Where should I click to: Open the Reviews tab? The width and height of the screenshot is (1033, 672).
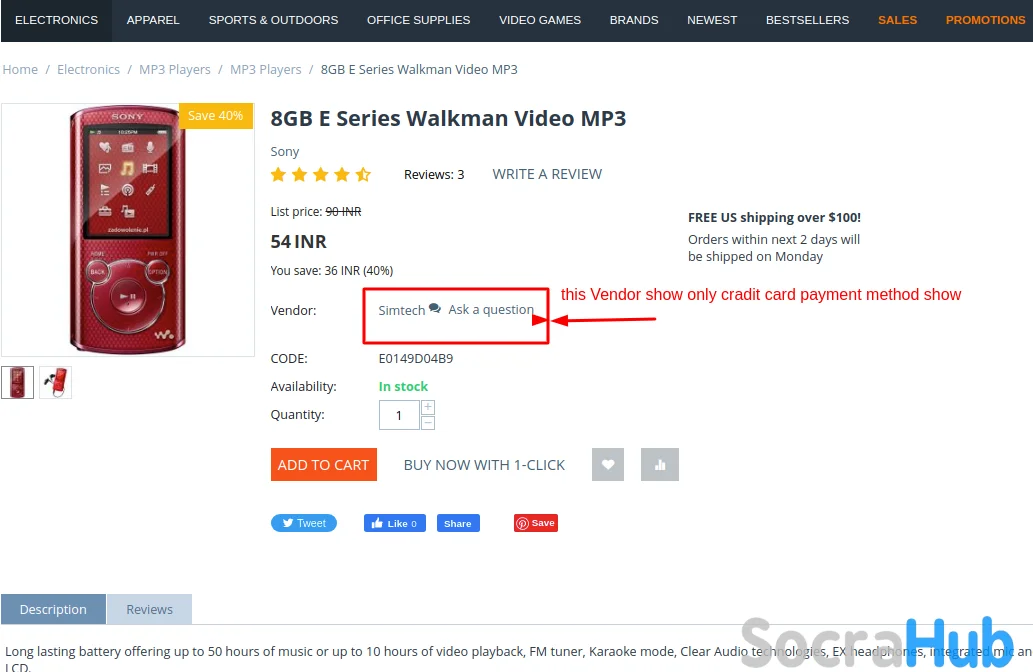[x=150, y=609]
